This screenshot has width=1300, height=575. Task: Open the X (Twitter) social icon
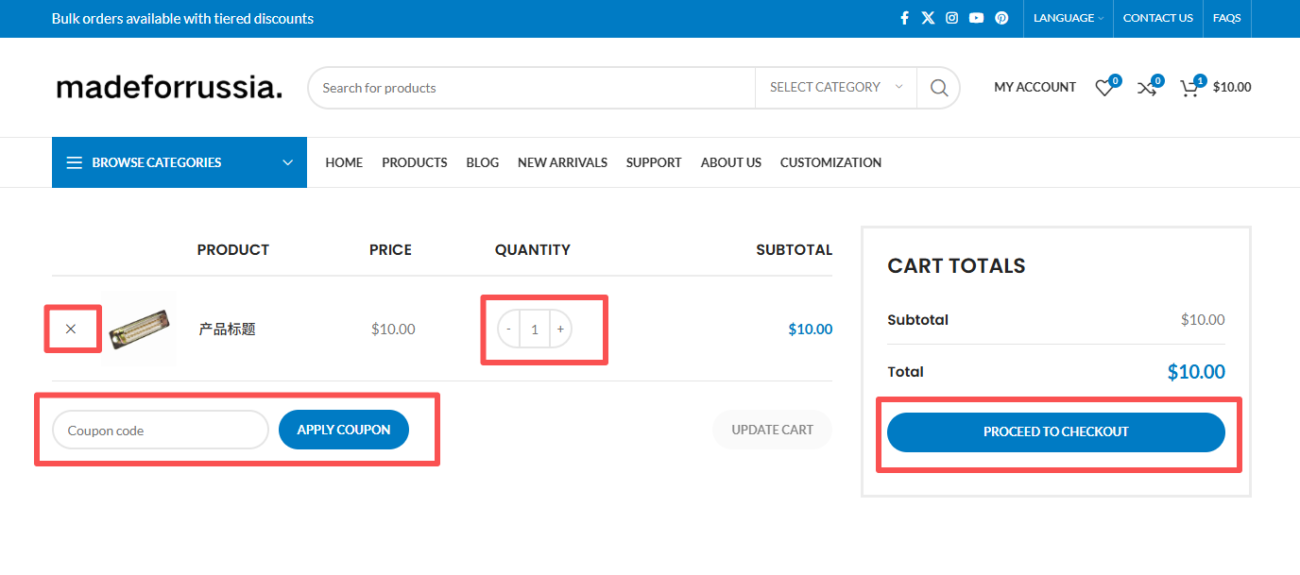(x=928, y=18)
